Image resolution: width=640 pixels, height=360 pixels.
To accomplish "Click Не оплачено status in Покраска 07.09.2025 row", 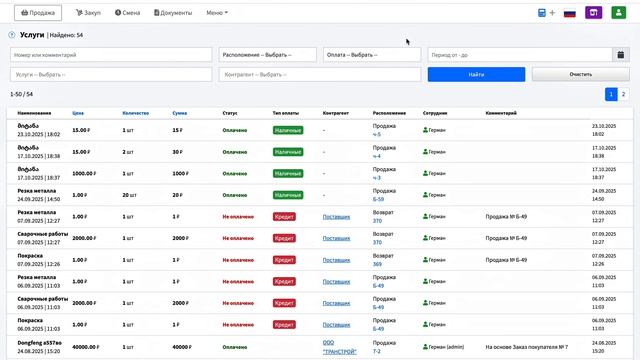I will [238, 260].
